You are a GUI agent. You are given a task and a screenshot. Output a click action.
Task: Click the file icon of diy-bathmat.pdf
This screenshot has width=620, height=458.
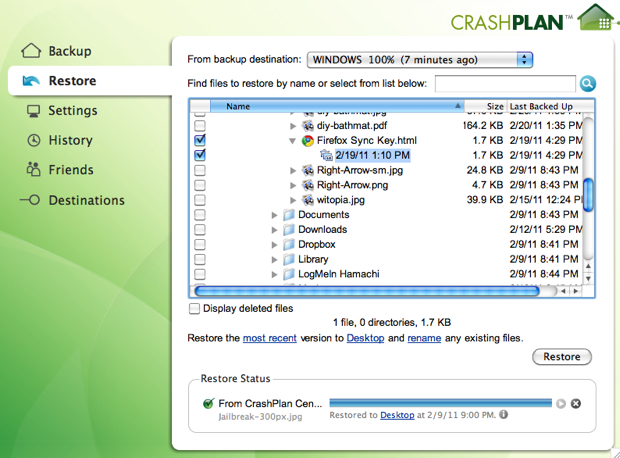[x=308, y=126]
